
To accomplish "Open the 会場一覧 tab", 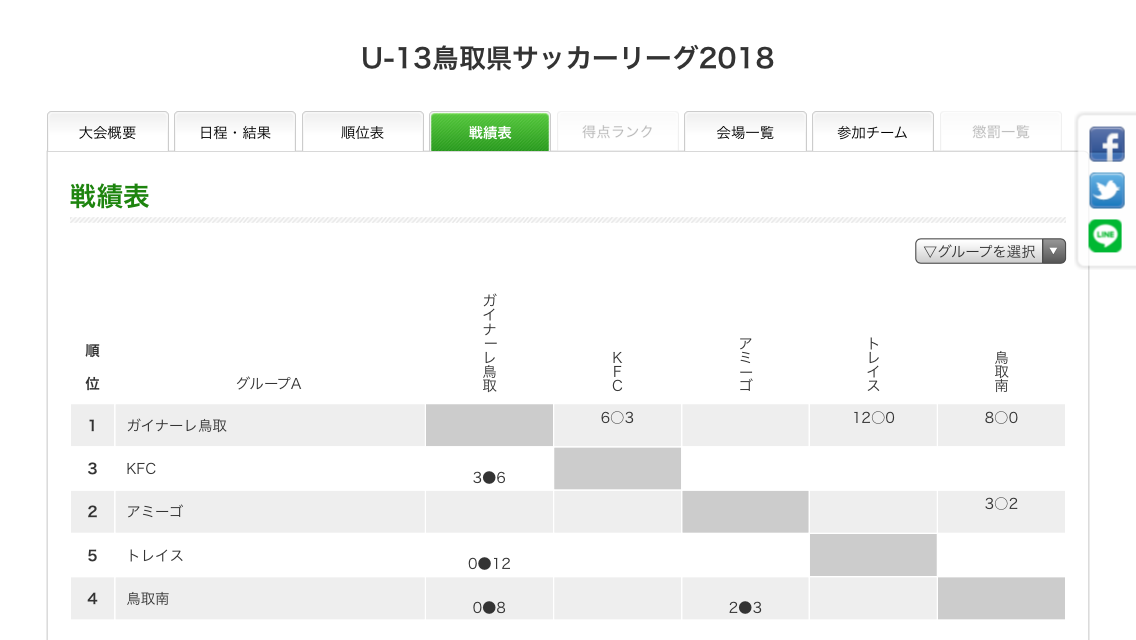I will click(745, 132).
